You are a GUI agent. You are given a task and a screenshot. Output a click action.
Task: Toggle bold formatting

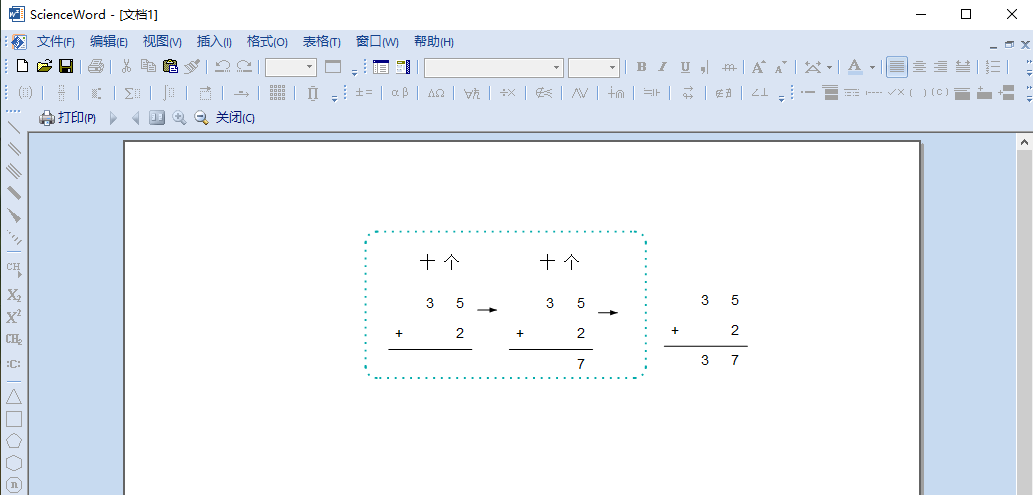tap(641, 67)
